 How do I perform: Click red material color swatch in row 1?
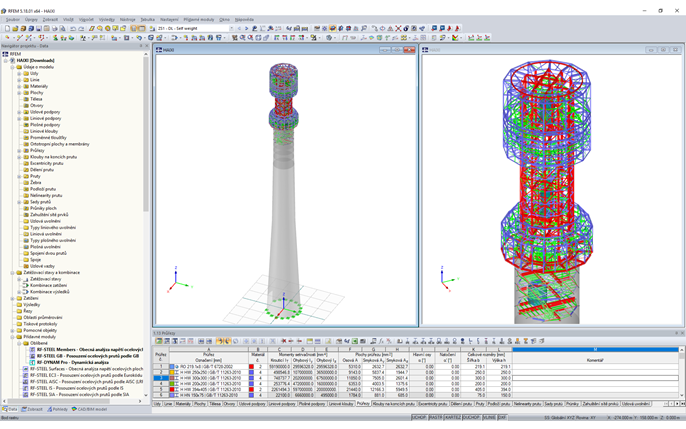pyautogui.click(x=251, y=367)
